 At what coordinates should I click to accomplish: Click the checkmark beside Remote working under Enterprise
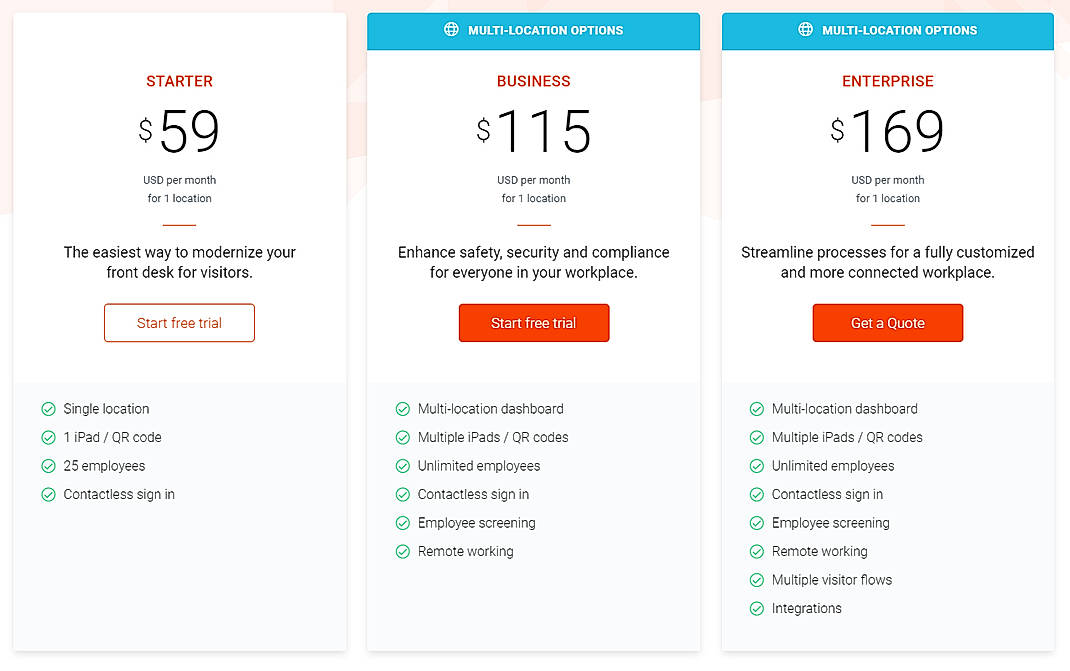tap(757, 551)
